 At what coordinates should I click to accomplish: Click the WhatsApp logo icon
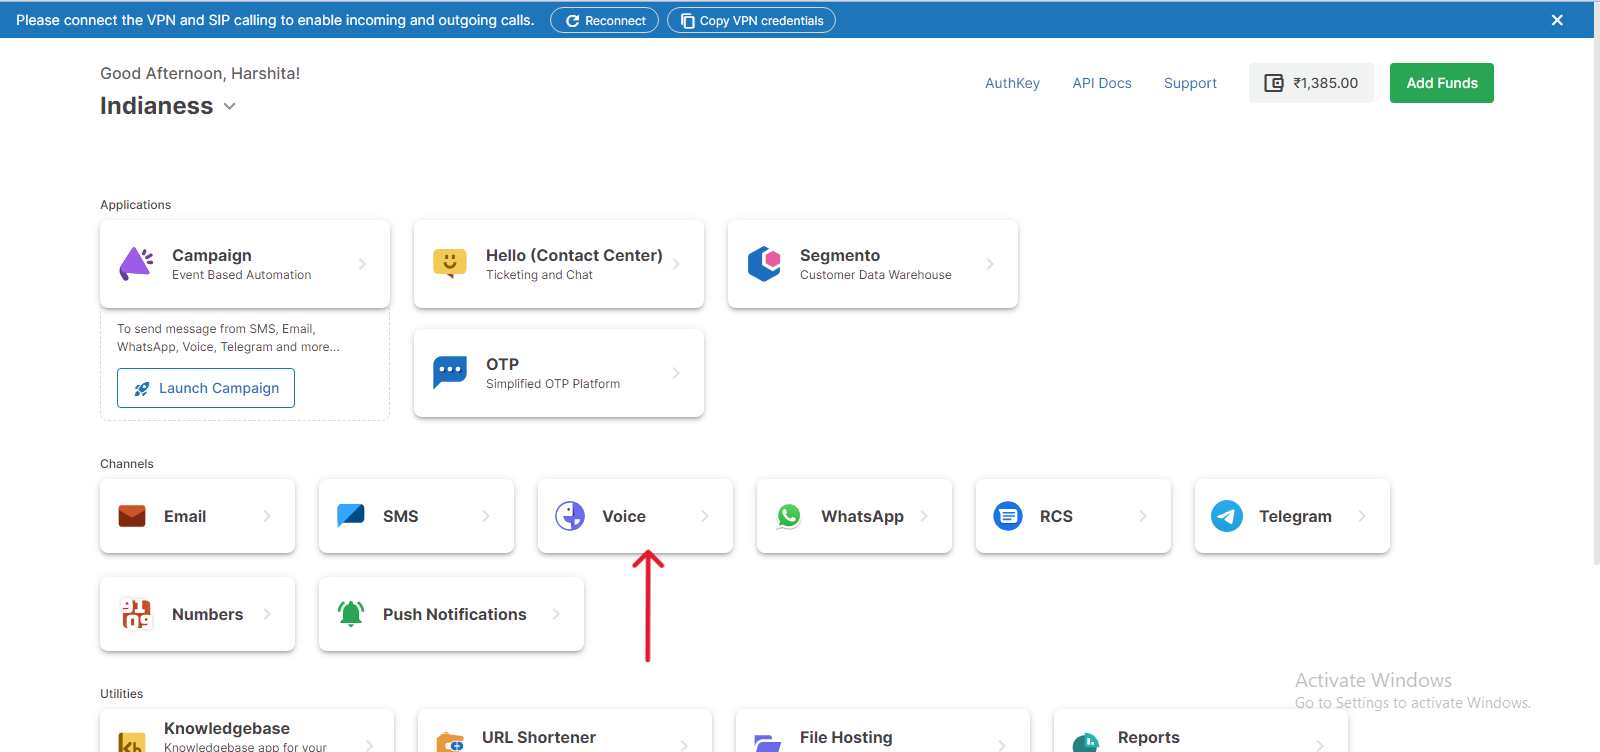tap(789, 516)
